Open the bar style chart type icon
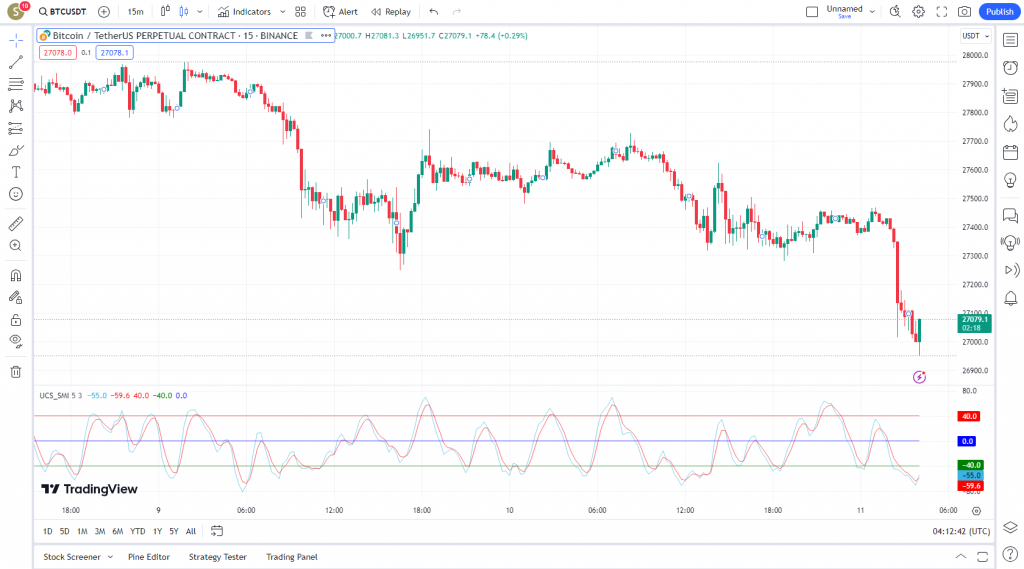This screenshot has height=569, width=1024. click(x=165, y=12)
